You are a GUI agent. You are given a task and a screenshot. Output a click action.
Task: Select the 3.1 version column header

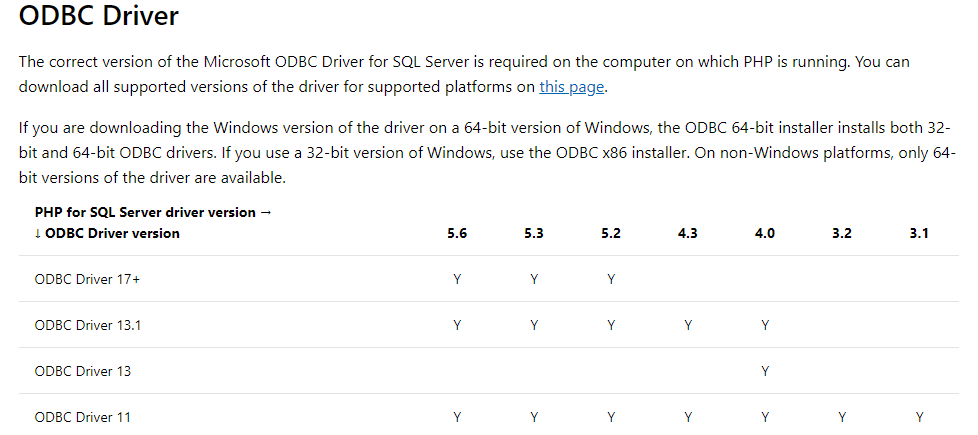pyautogui.click(x=919, y=234)
